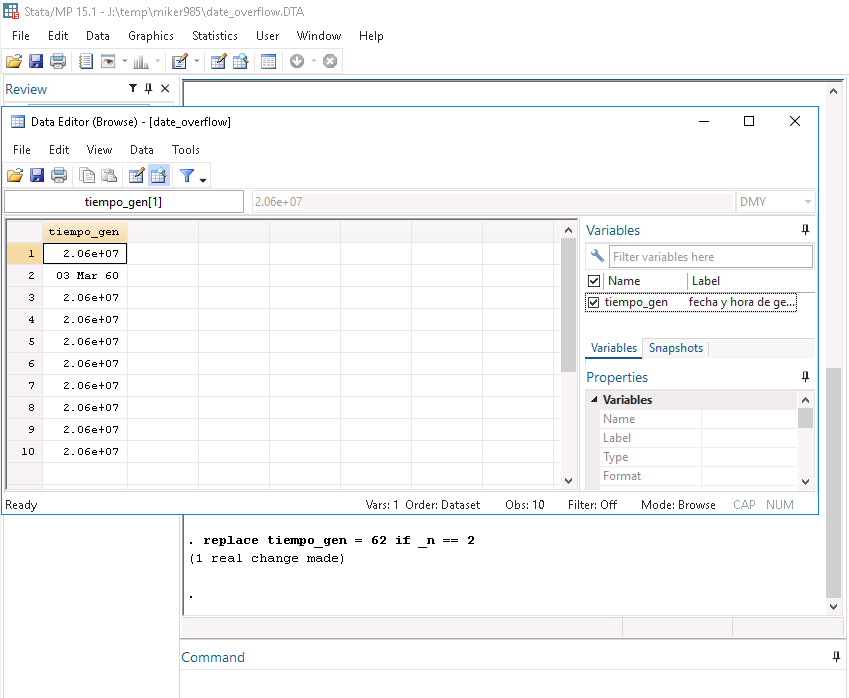Click down arrow of data grid scrollbar
The width and height of the screenshot is (849, 698).
coord(568,480)
